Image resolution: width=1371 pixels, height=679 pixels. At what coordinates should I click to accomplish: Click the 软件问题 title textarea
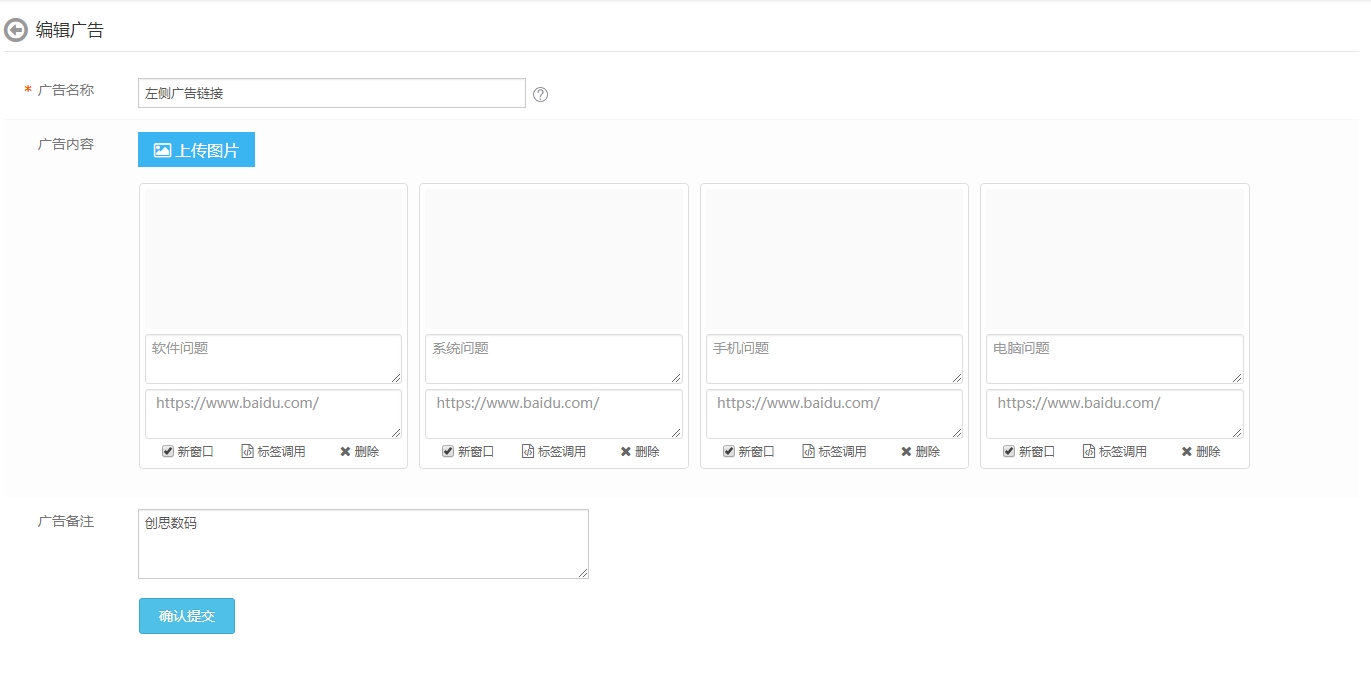click(x=273, y=359)
